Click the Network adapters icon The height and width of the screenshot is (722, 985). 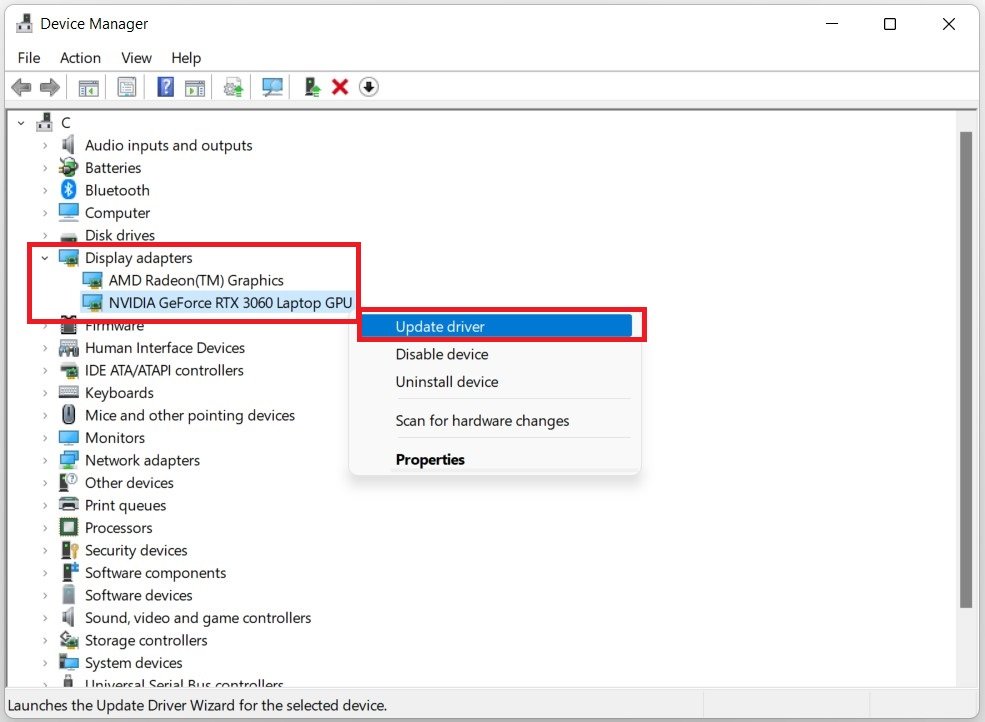[68, 459]
